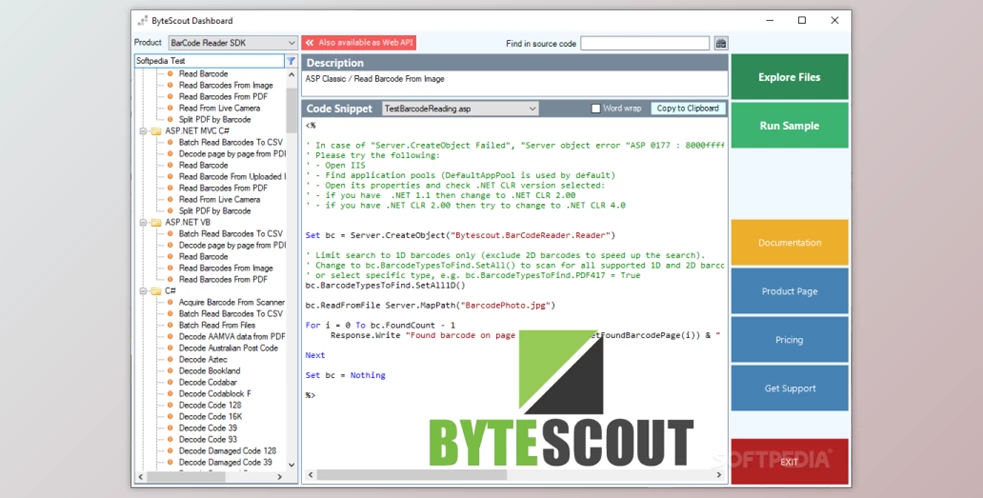Select Acquire Barcode From Scanner
The height and width of the screenshot is (498, 983).
pos(232,302)
